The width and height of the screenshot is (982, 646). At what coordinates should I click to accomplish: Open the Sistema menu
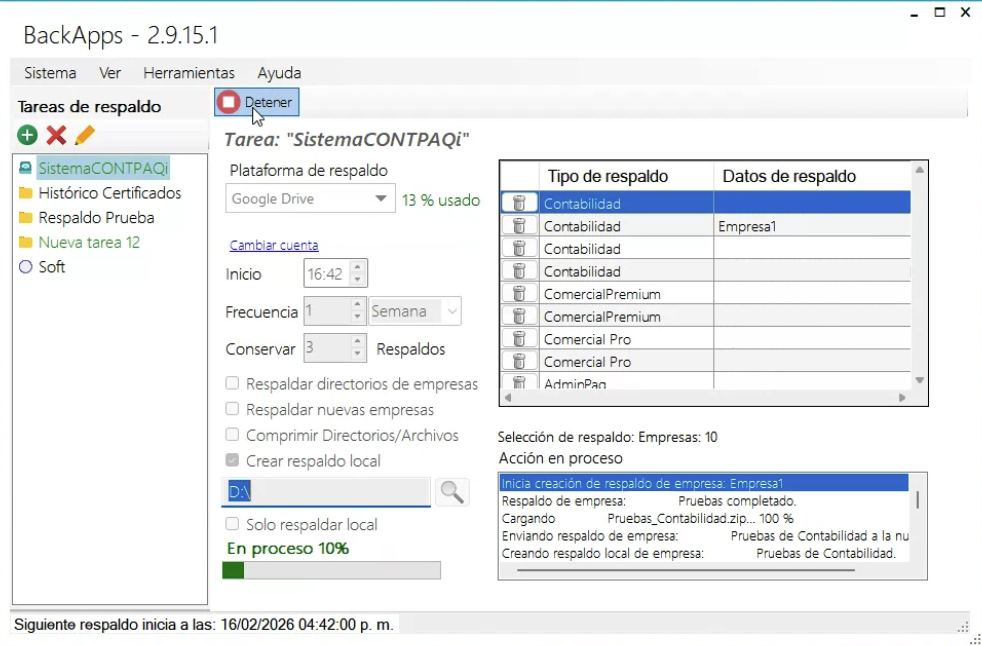[x=50, y=73]
